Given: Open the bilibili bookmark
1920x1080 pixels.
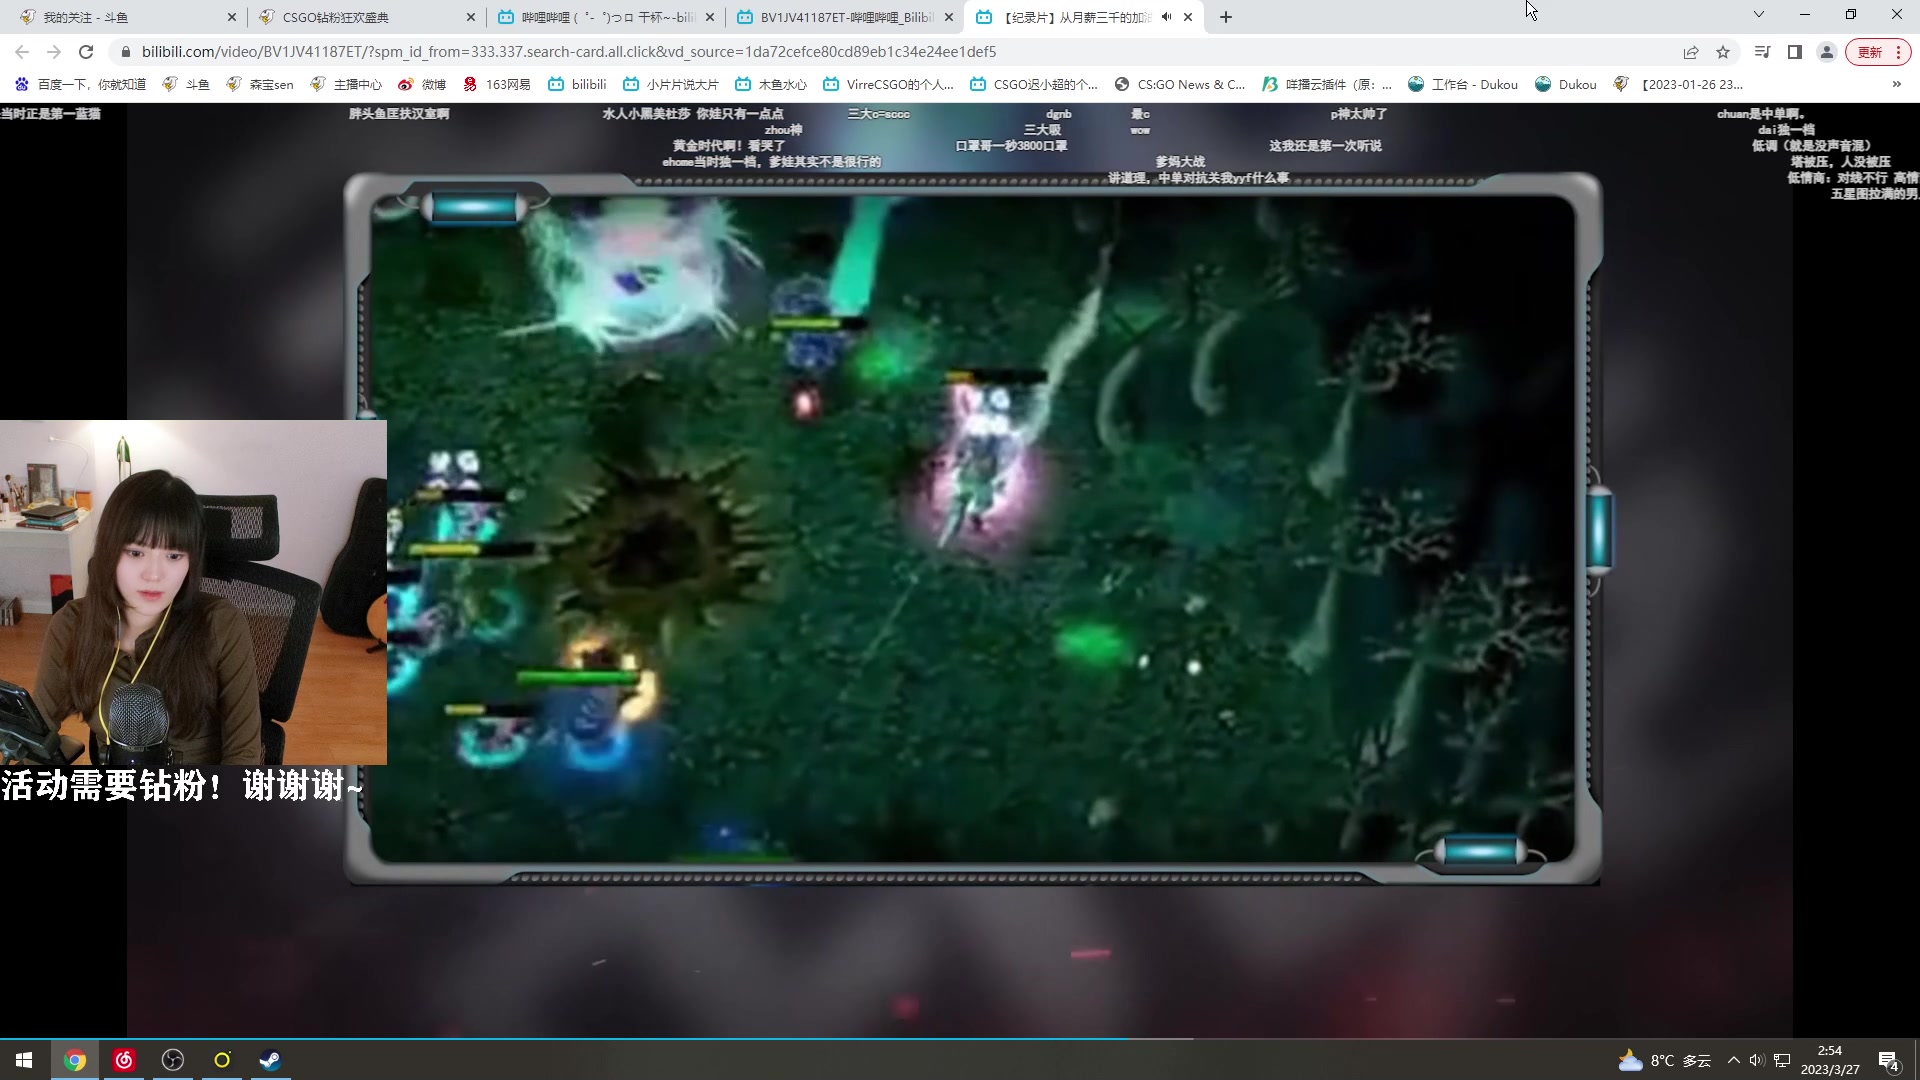Looking at the screenshot, I should (577, 84).
